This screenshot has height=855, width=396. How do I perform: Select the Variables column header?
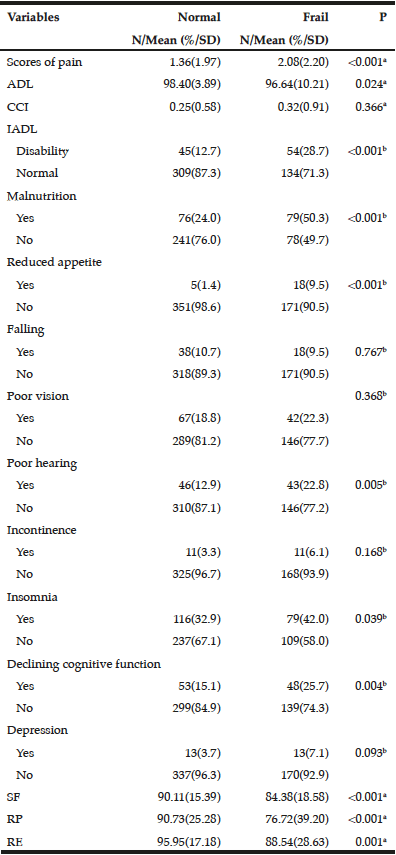33,17
